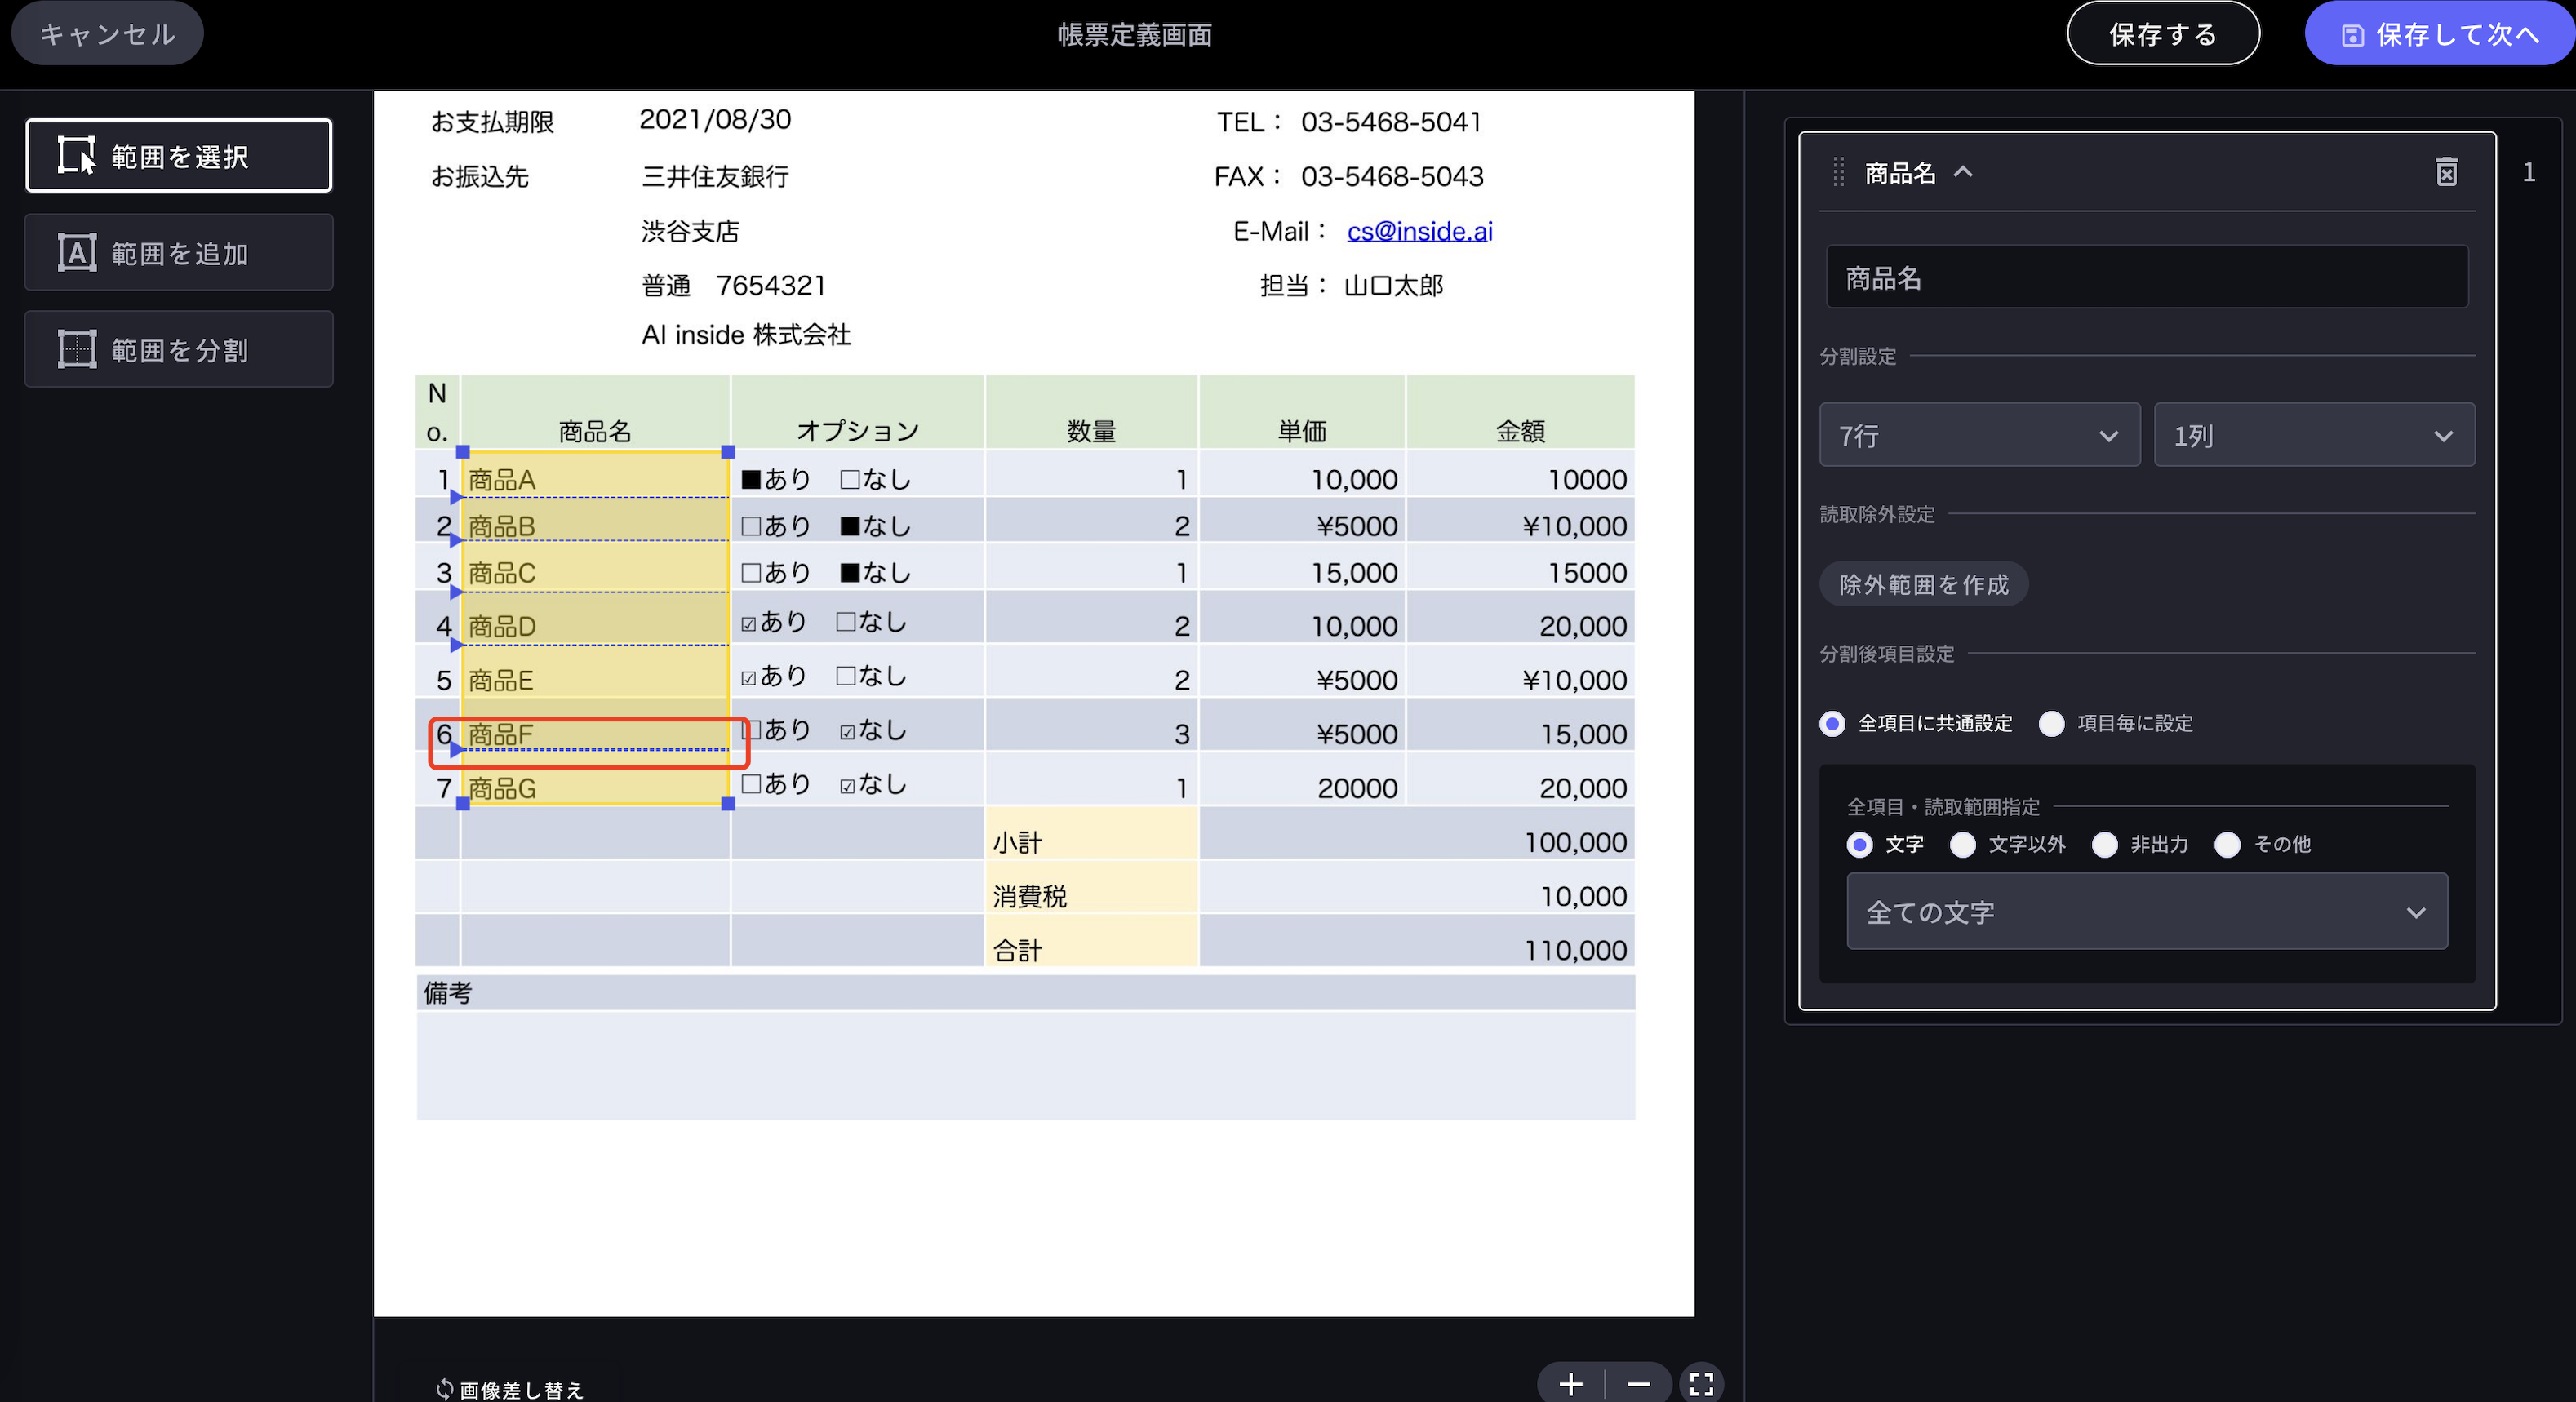Select the 非出力 radio option
Image resolution: width=2576 pixels, height=1402 pixels.
coord(2104,844)
